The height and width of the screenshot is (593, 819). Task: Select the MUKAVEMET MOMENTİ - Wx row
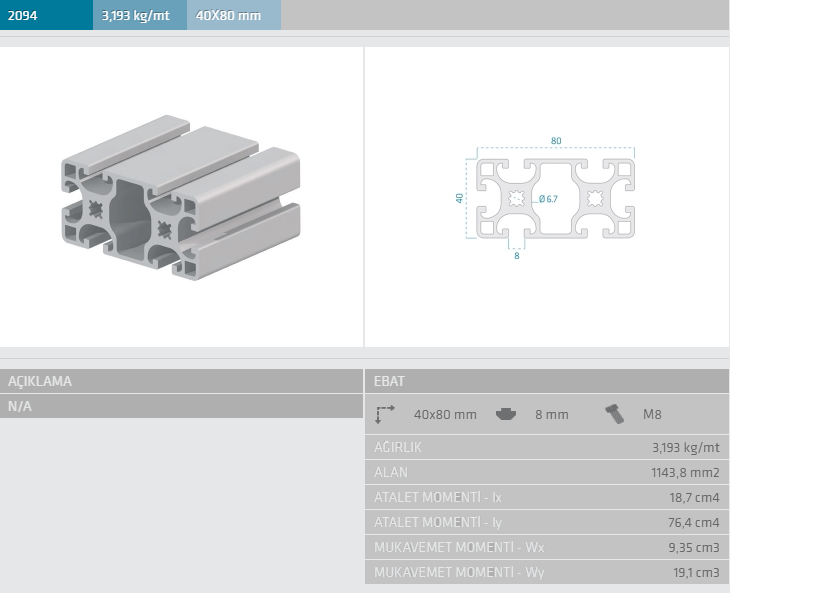(x=460, y=547)
